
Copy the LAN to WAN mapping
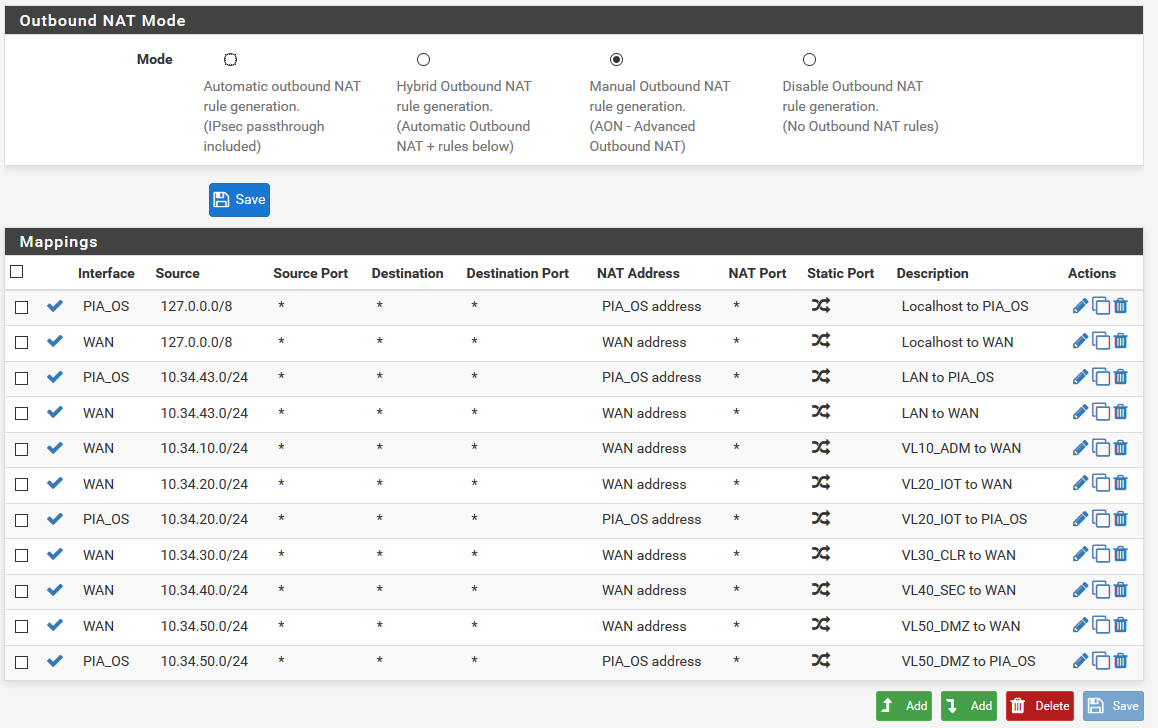click(1101, 413)
